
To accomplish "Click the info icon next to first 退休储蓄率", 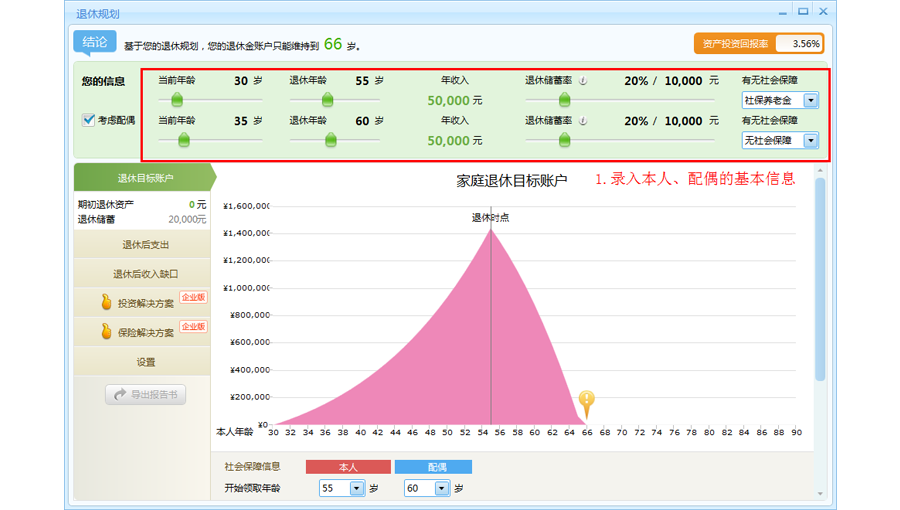I will coord(583,81).
